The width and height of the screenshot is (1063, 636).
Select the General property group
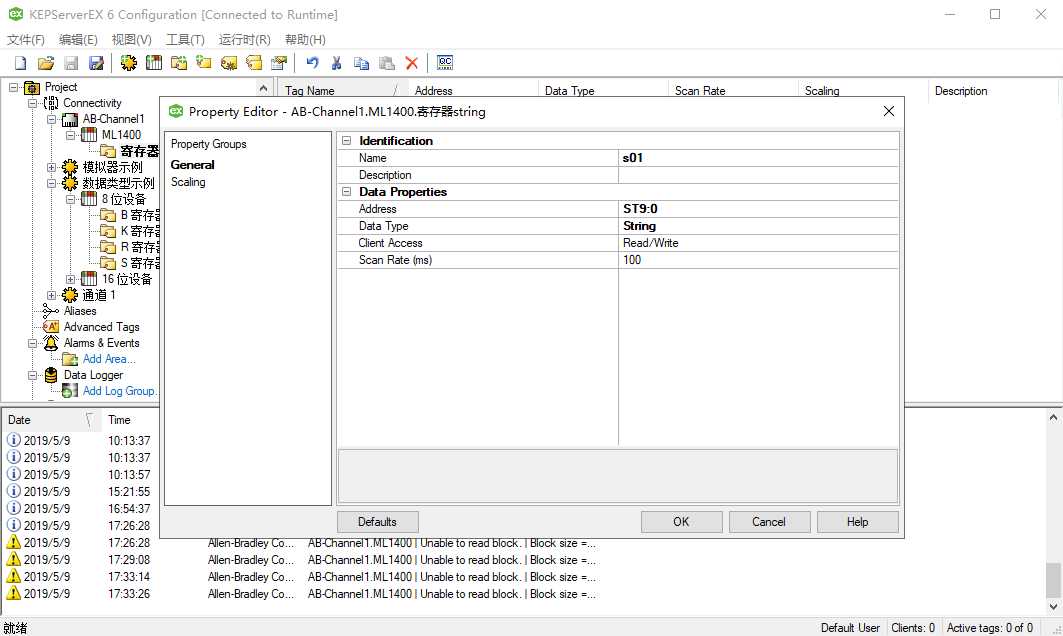click(193, 165)
